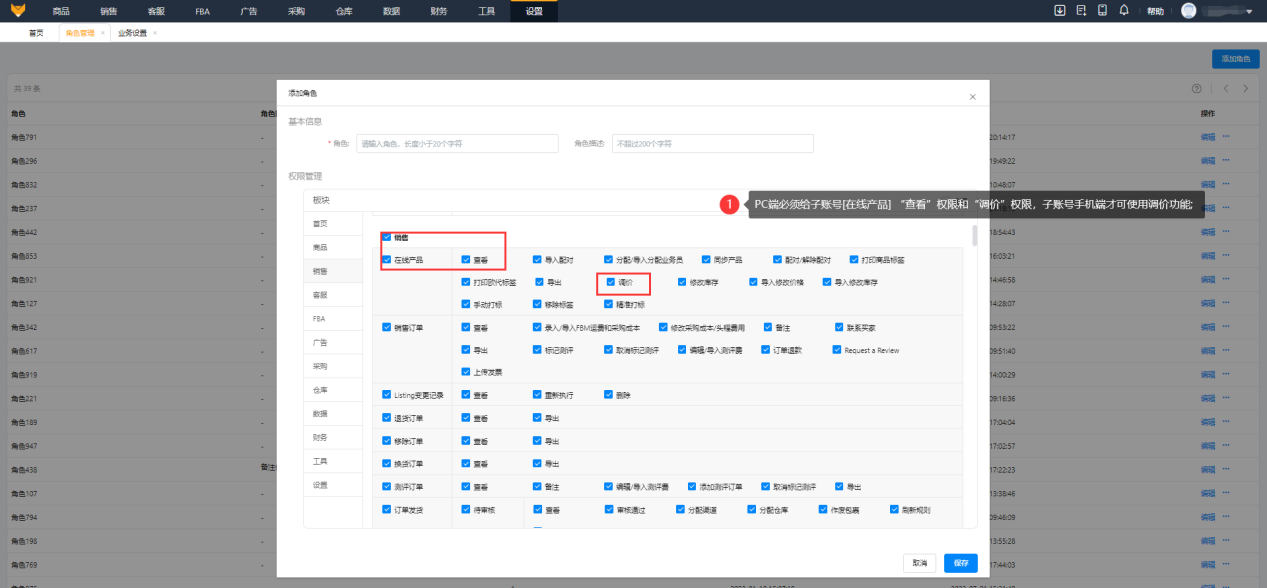Toggle the 订单发货 checkbox
Viewport: 1267px width, 588px height.
386,510
